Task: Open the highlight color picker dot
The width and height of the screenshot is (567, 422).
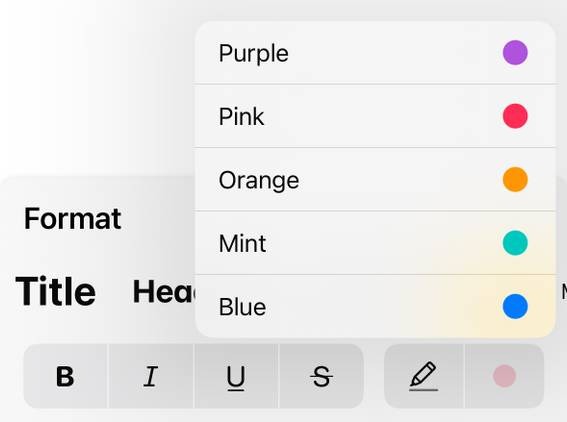Action: pos(504,376)
